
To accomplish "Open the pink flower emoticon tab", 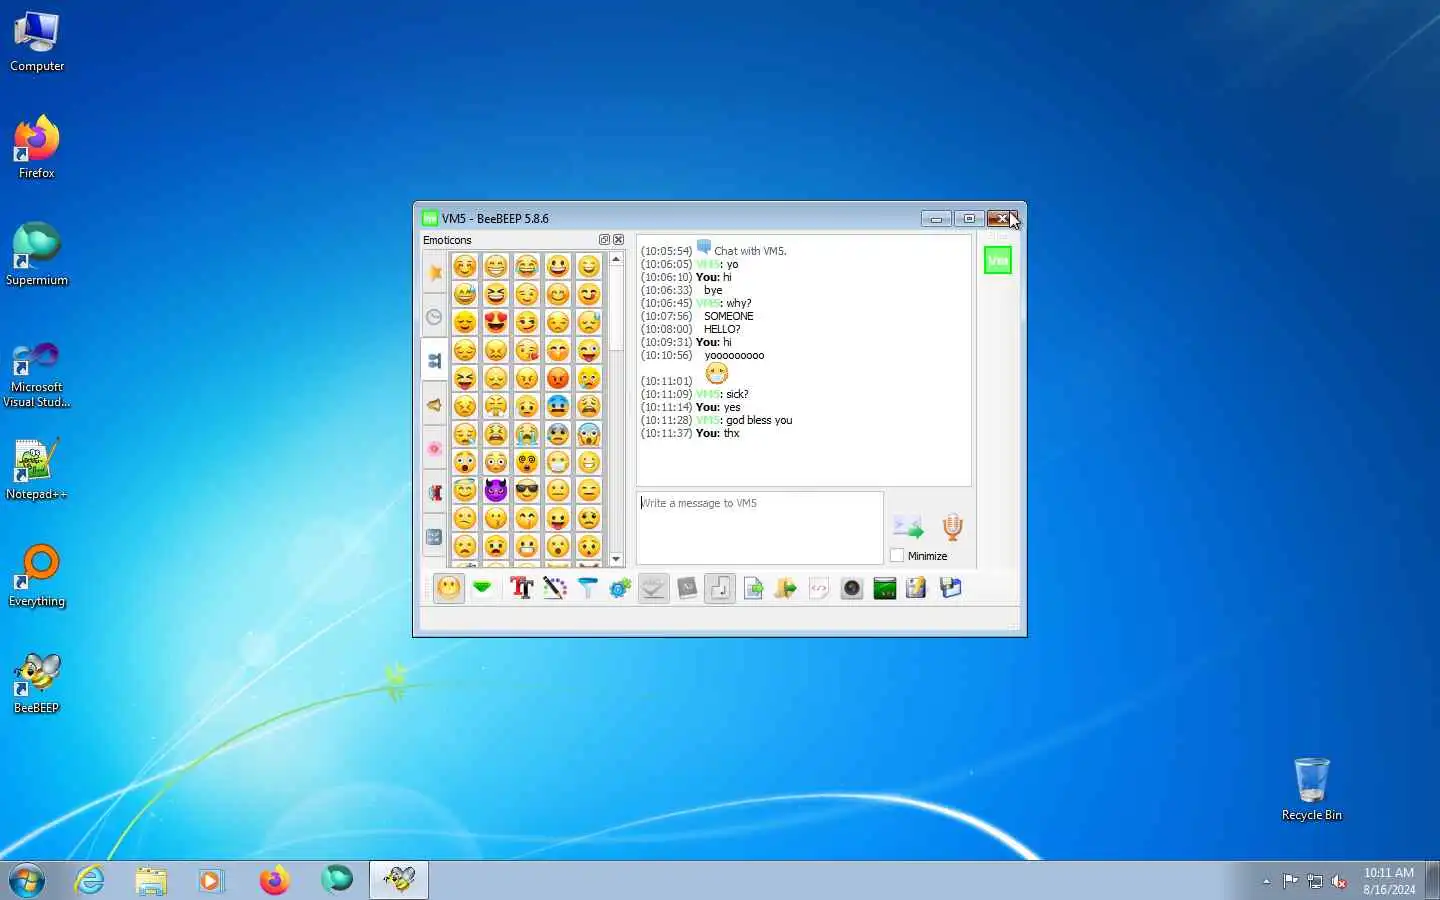I will coord(434,449).
